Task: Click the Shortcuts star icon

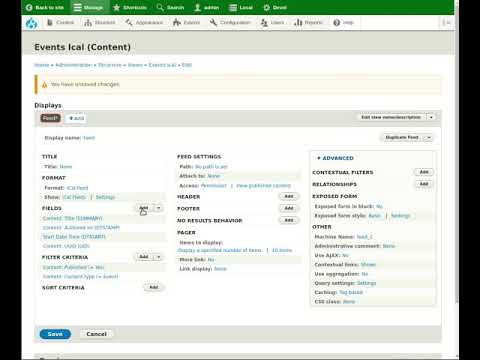Action: pos(116,7)
